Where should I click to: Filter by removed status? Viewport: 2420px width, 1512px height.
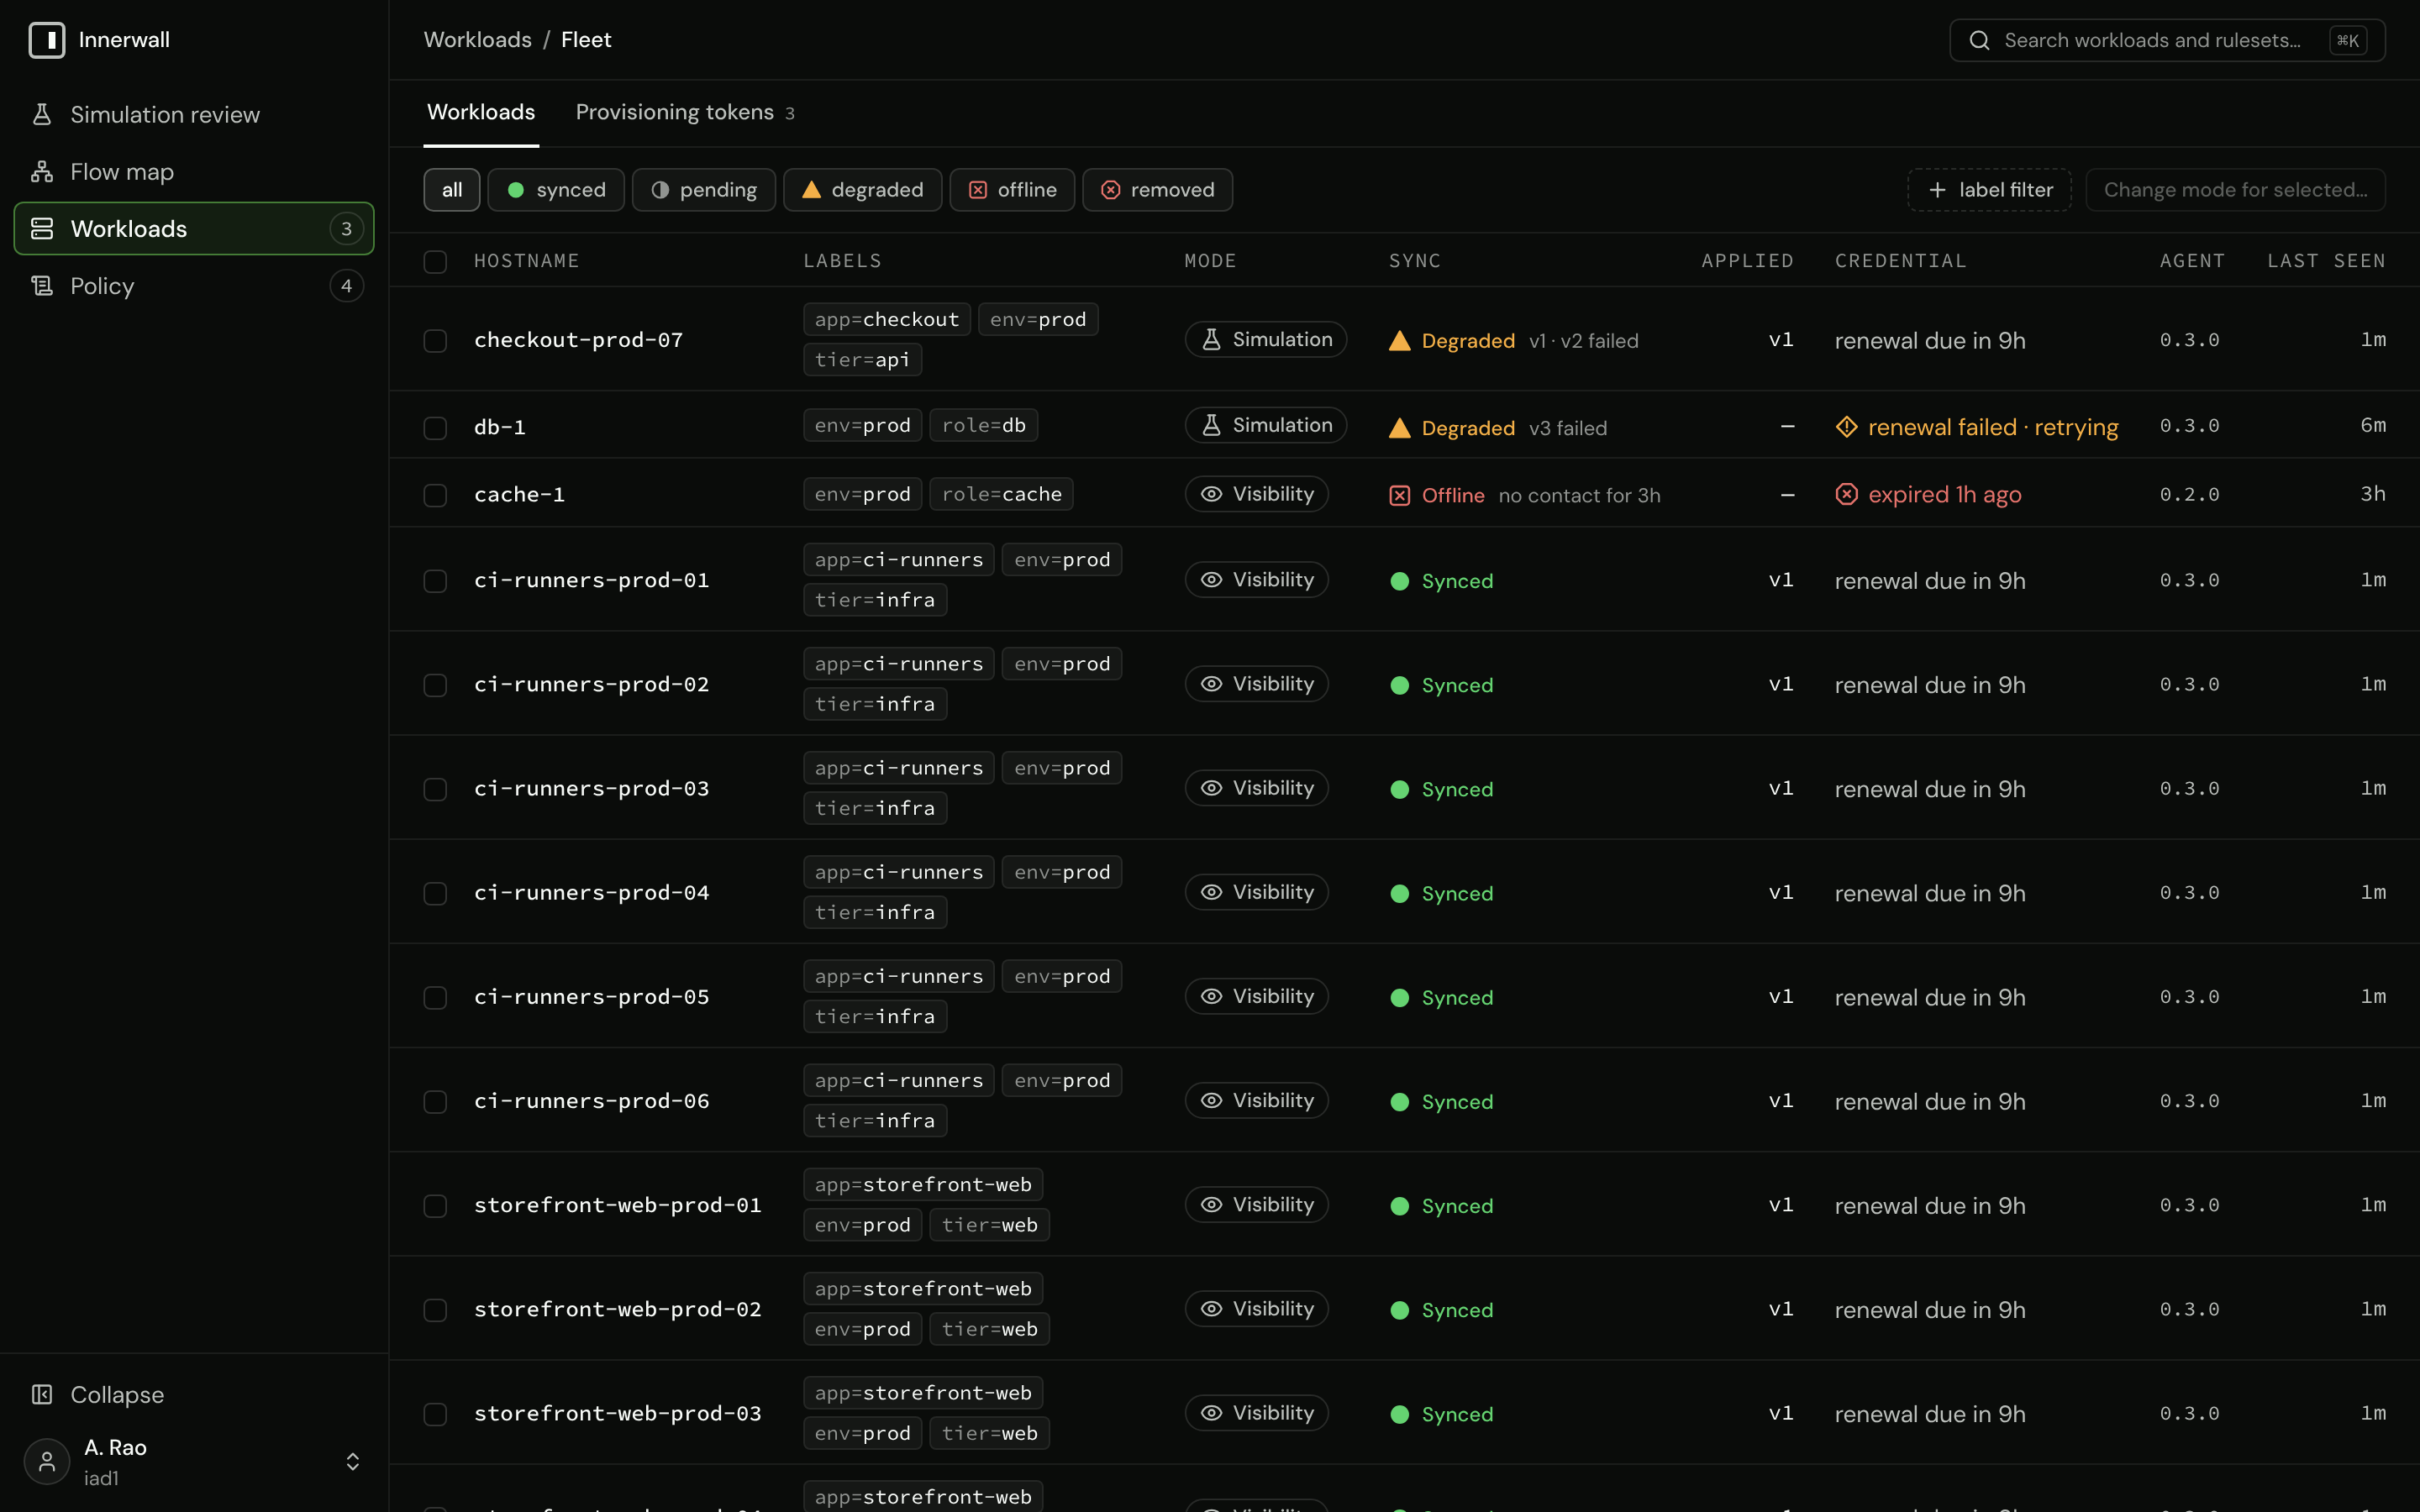(x=1157, y=190)
